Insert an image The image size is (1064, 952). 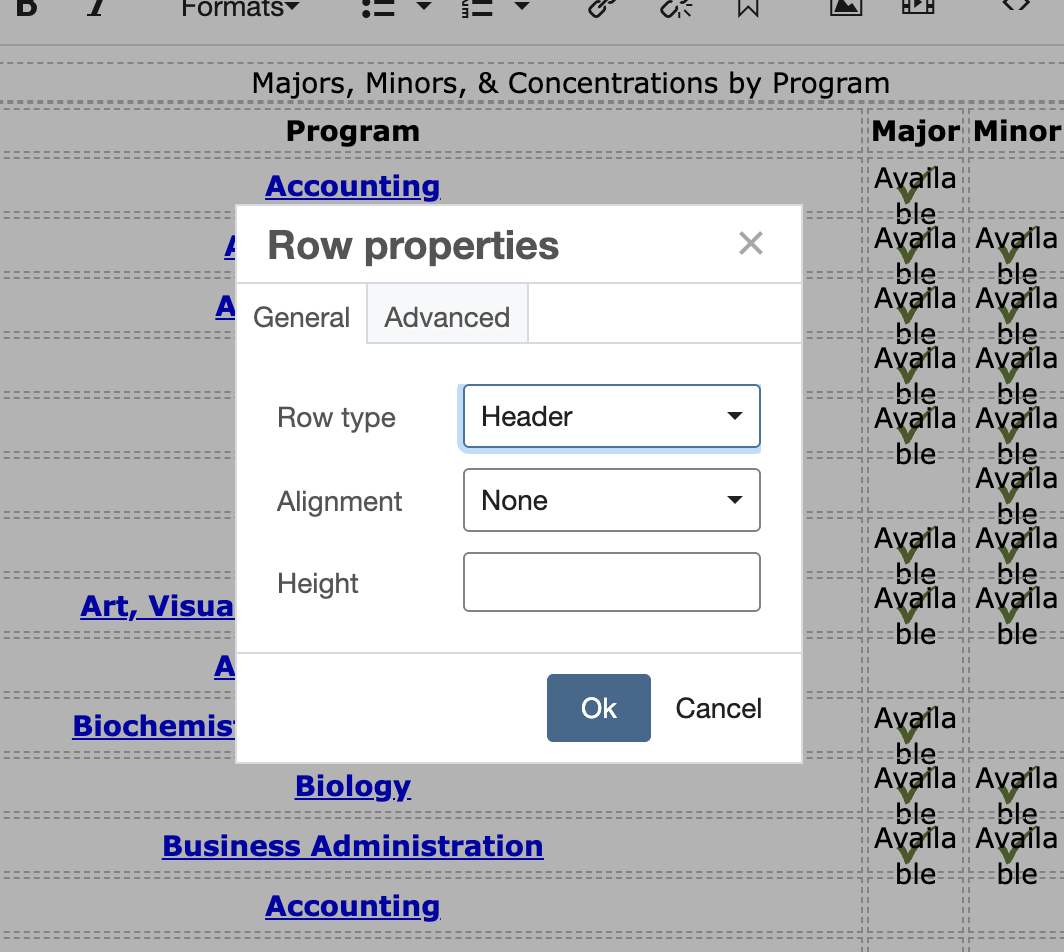[845, 8]
